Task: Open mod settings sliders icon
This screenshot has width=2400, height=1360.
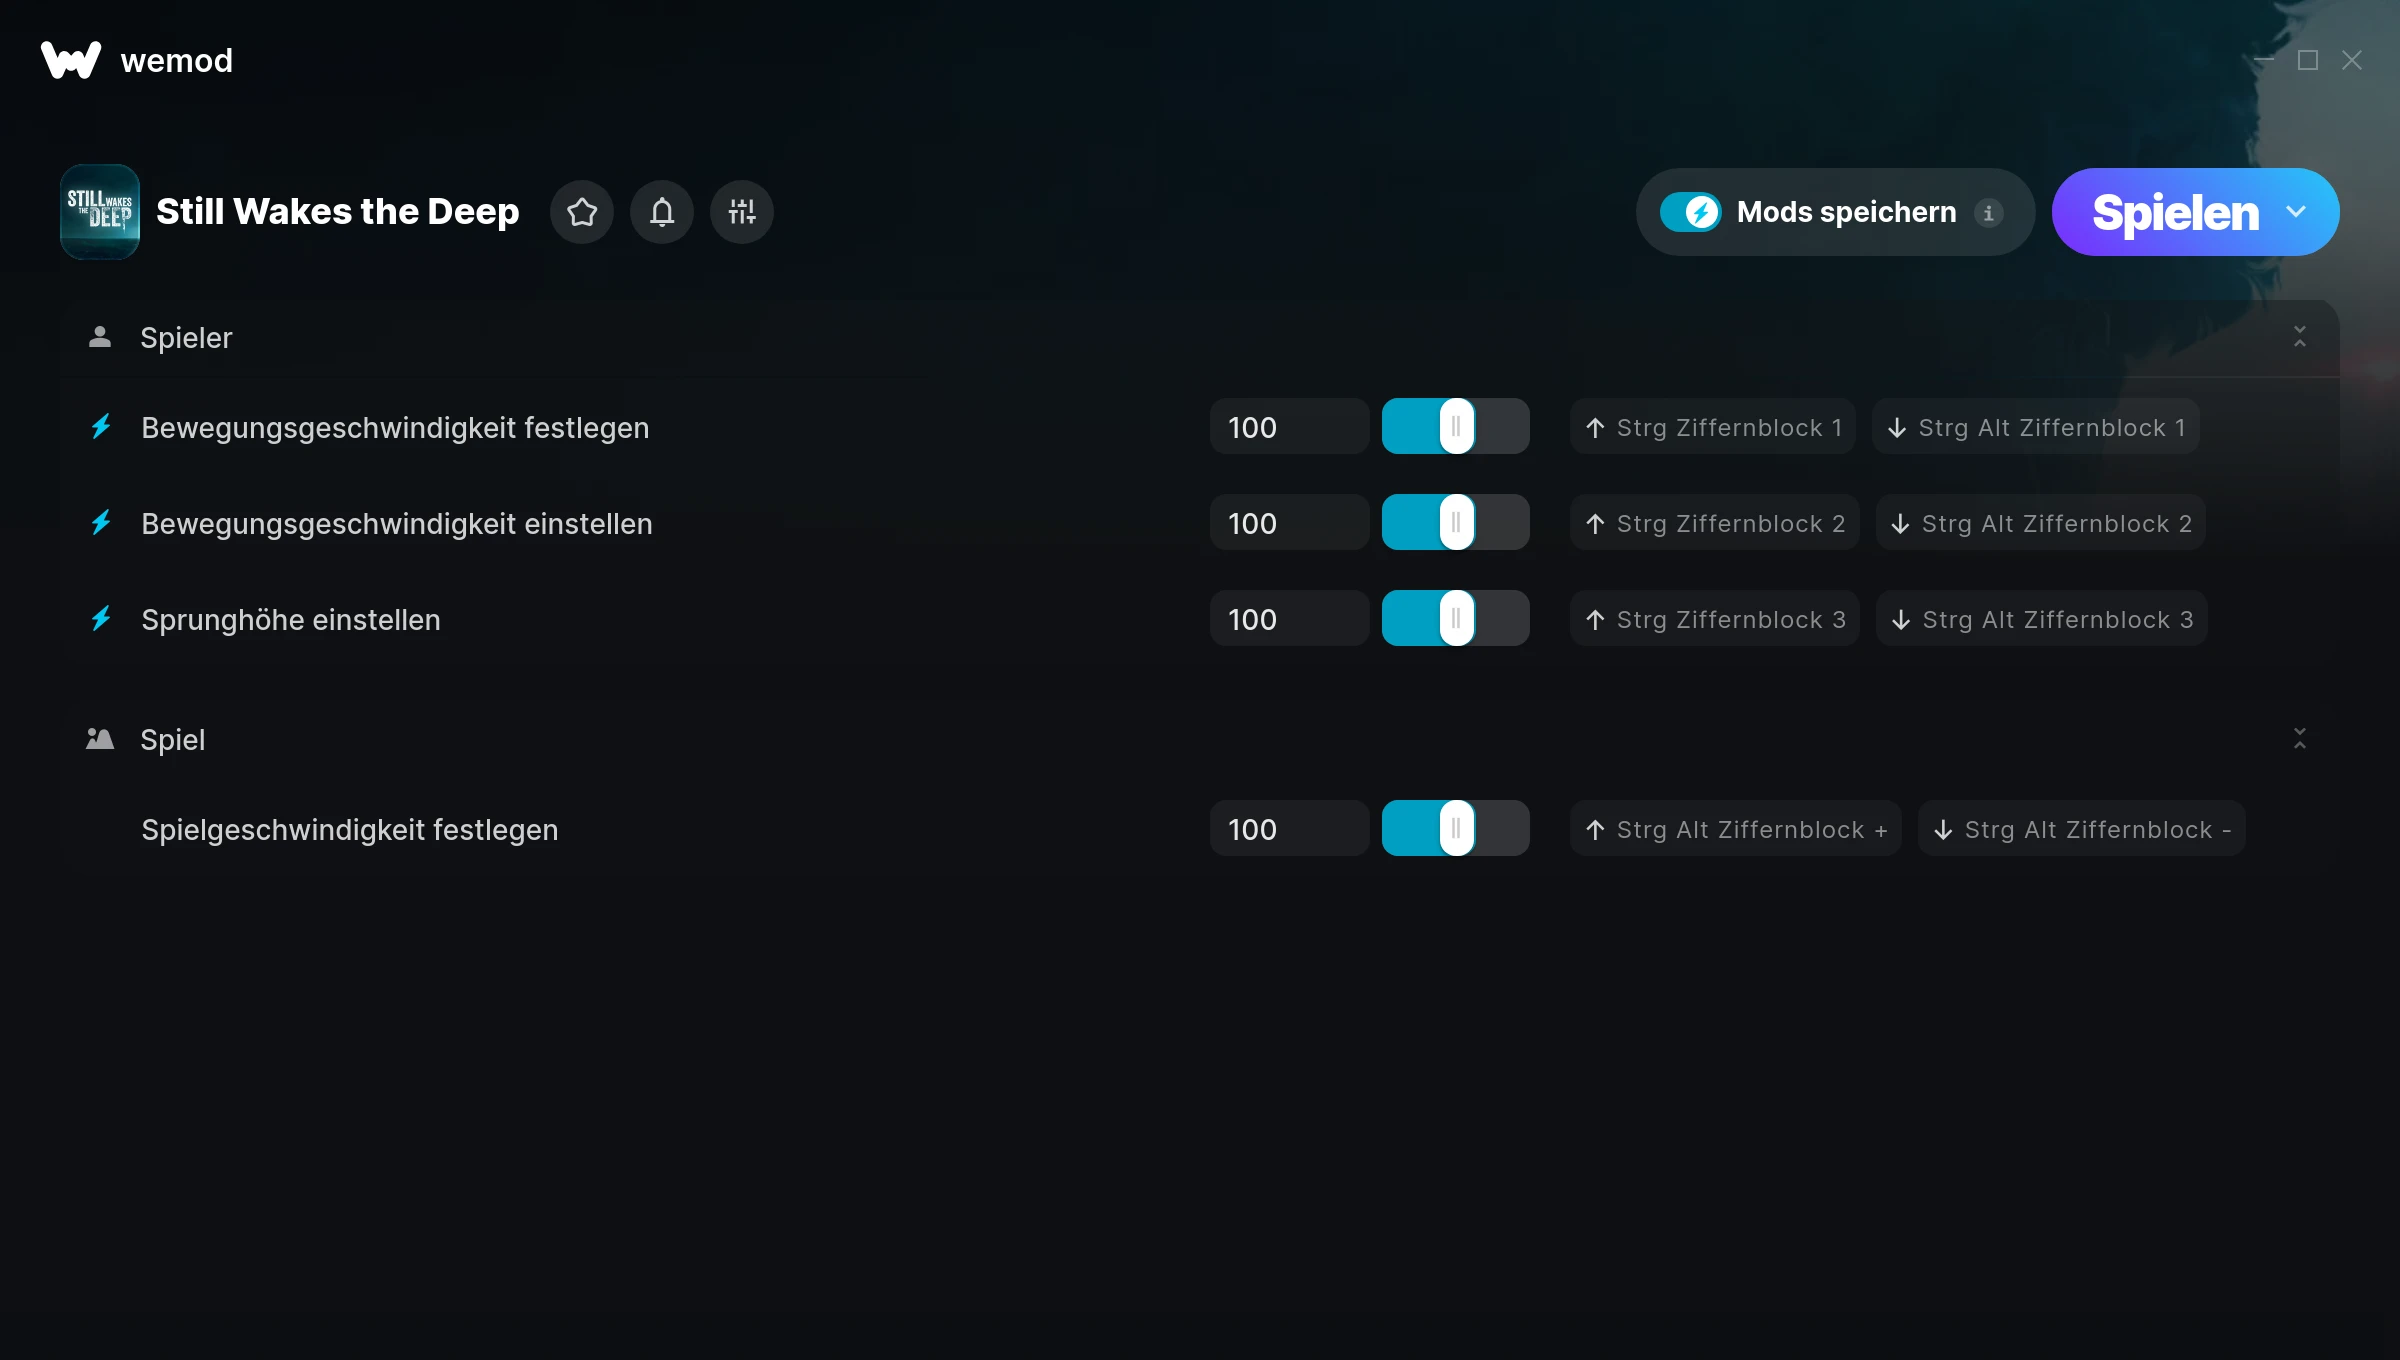Action: coord(742,212)
